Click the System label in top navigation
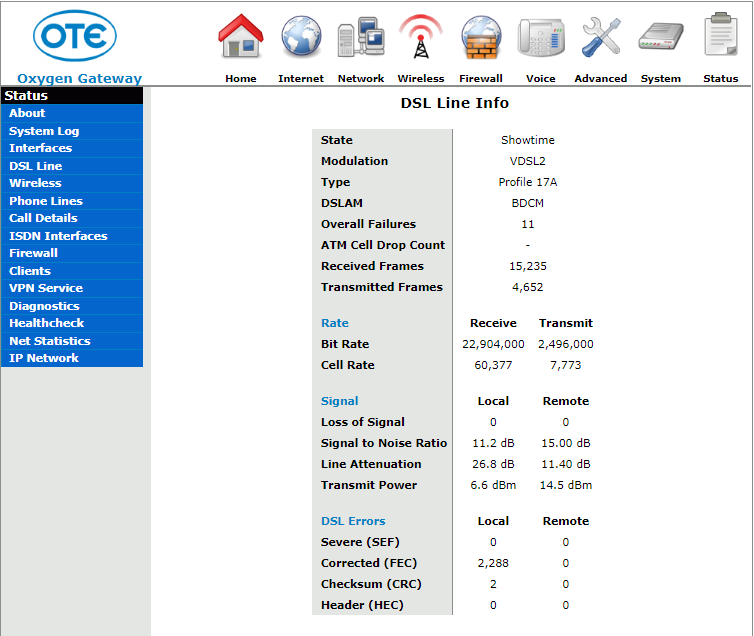The height and width of the screenshot is (636, 754). pyautogui.click(x=661, y=78)
